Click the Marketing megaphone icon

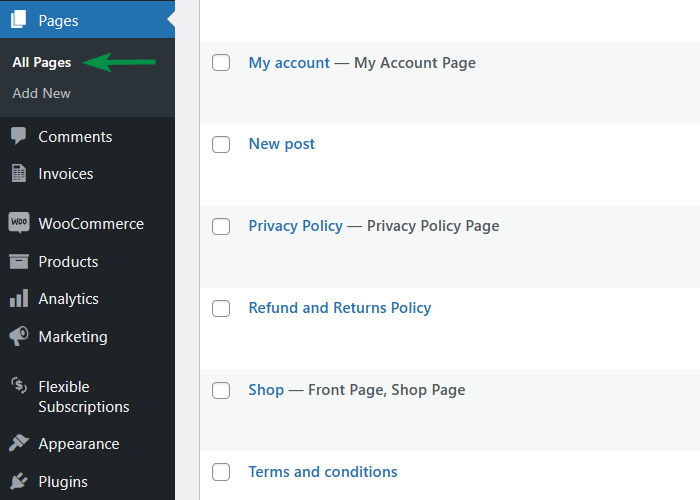pos(19,336)
